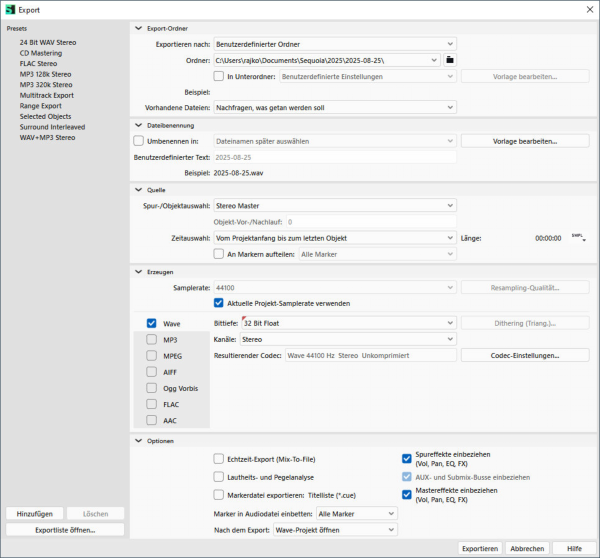
Task: Click the Codec-Einstellungen button
Action: pyautogui.click(x=525, y=355)
